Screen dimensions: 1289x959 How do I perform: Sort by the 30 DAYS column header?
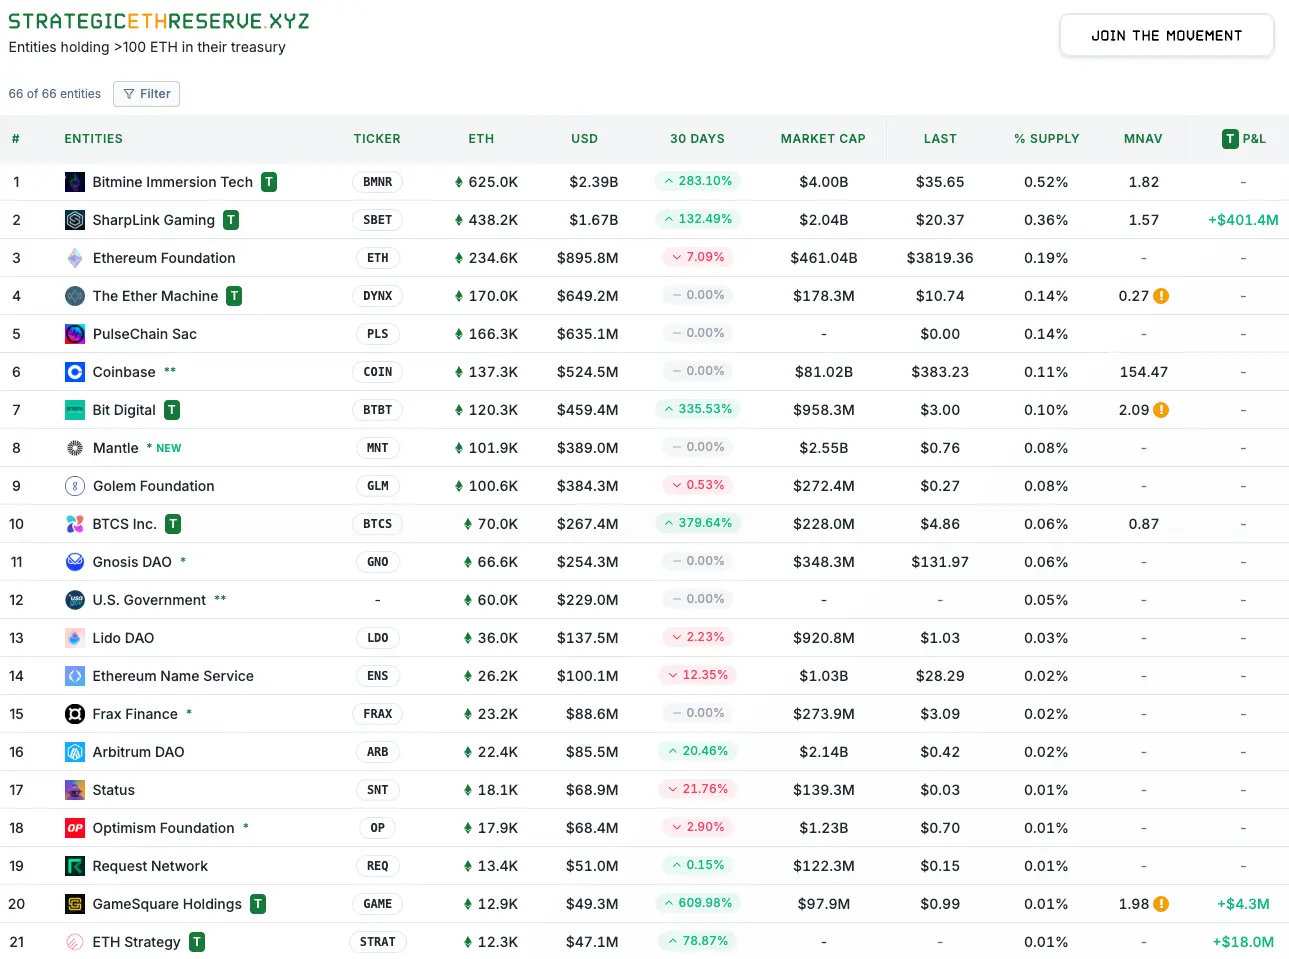coord(697,139)
